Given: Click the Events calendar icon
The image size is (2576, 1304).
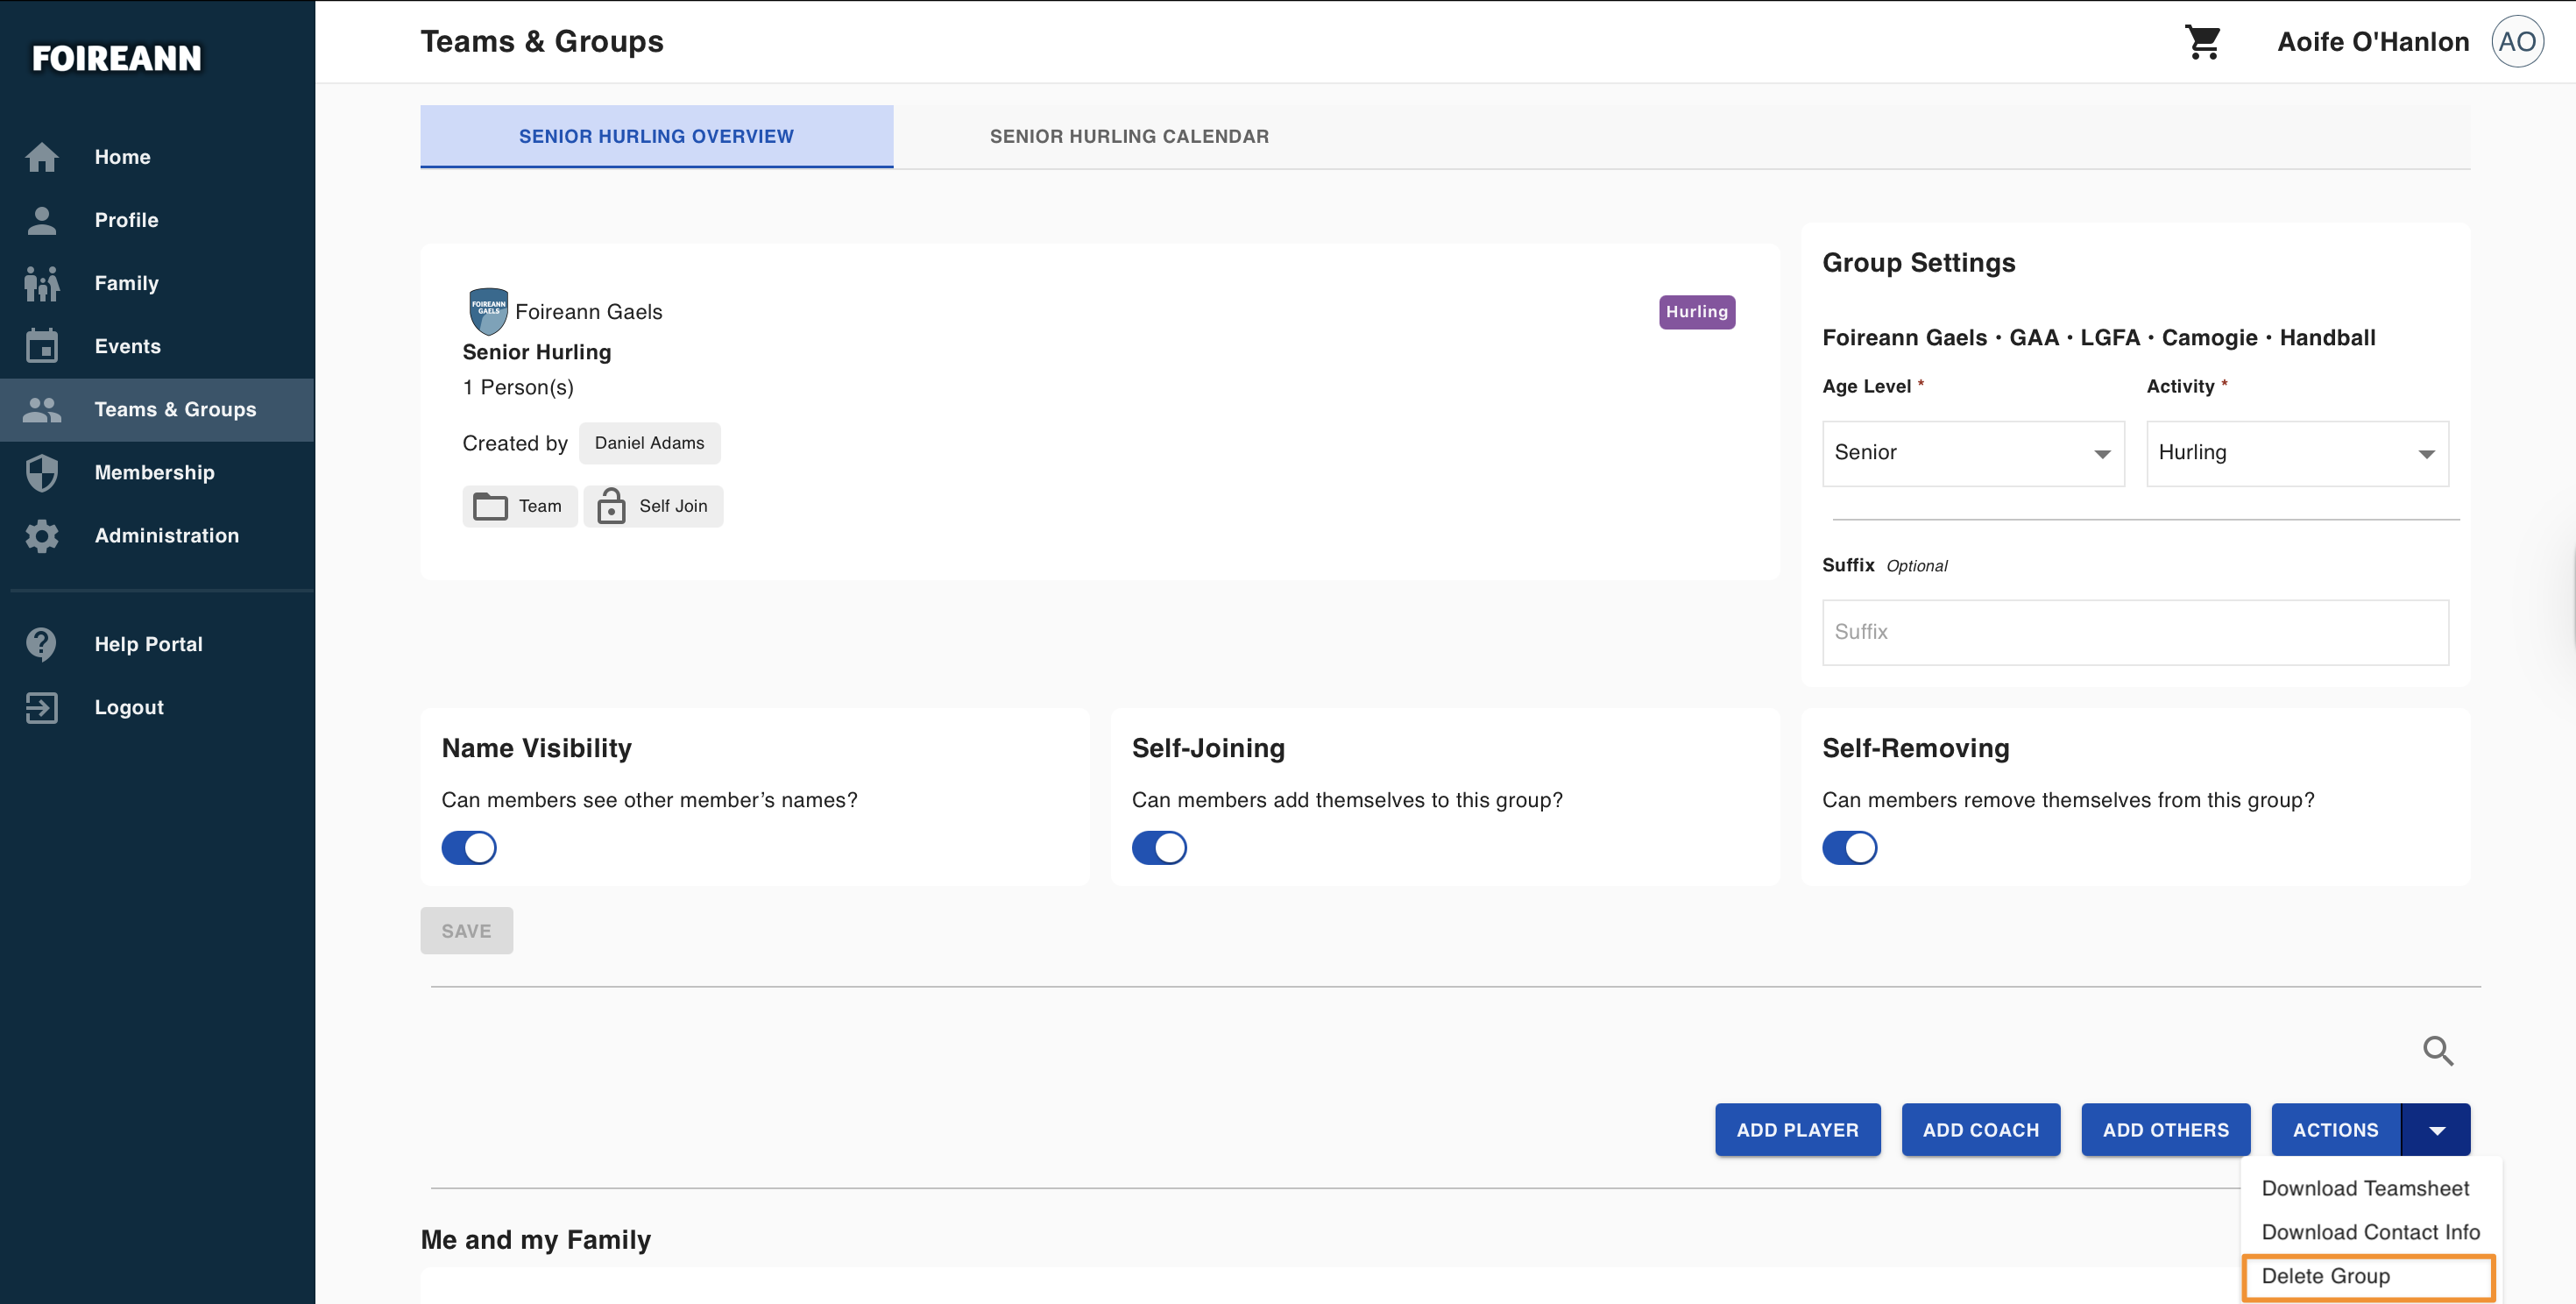Looking at the screenshot, I should (42, 346).
